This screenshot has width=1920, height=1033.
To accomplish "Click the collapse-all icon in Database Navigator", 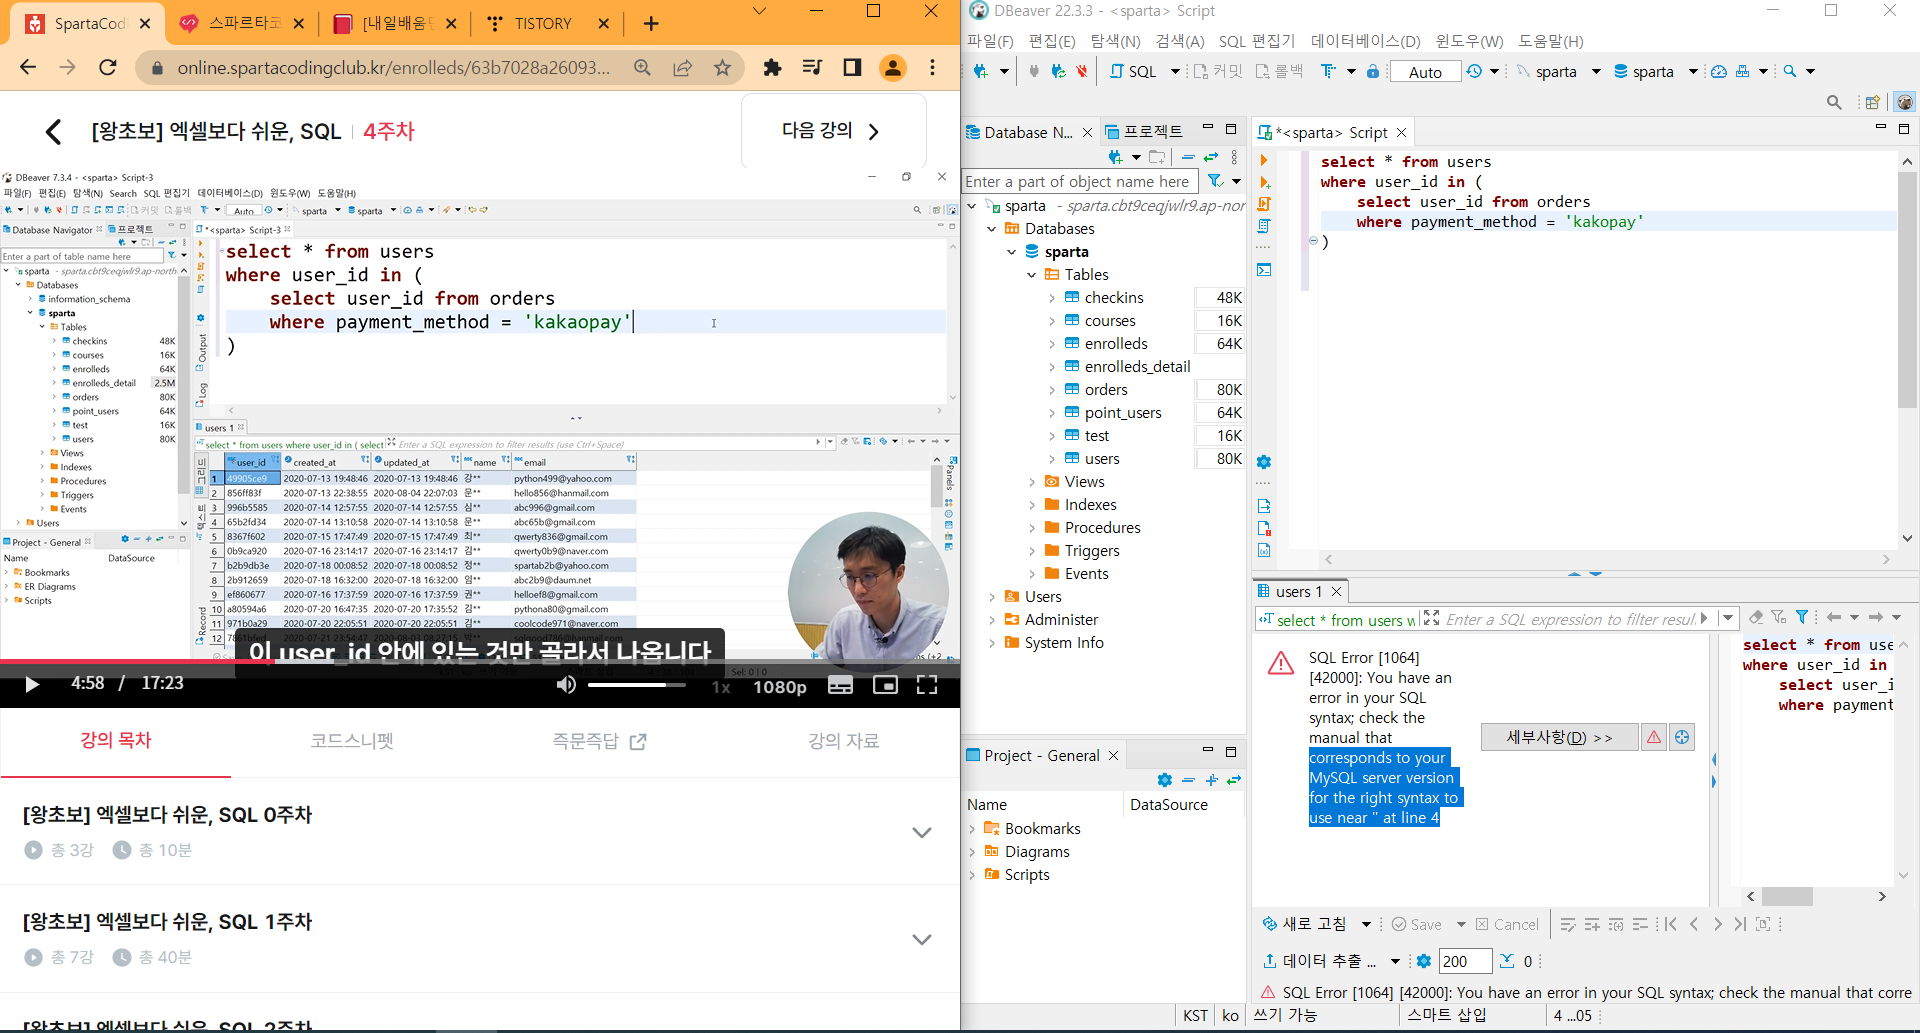I will [1188, 157].
